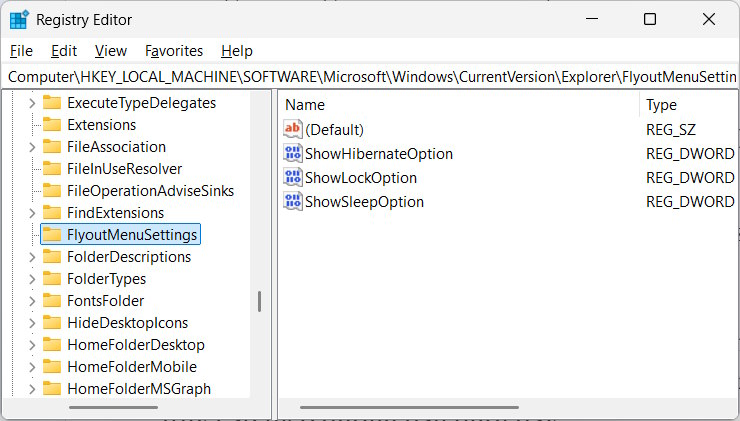Open the View menu

point(111,51)
